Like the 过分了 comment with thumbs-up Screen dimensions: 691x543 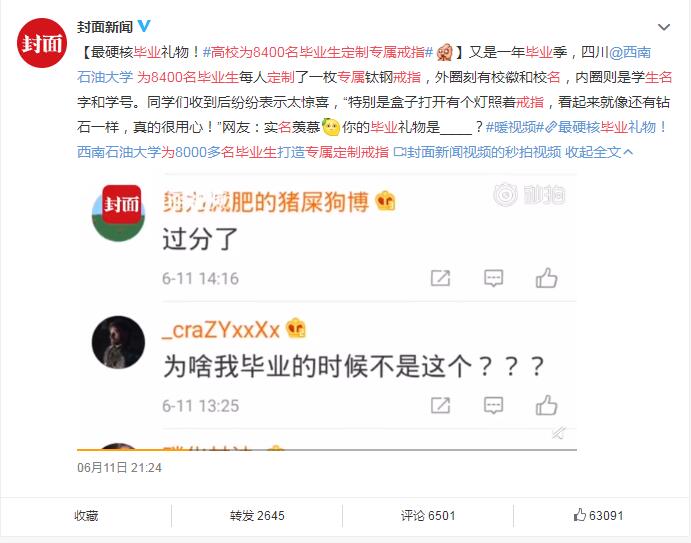click(x=546, y=278)
